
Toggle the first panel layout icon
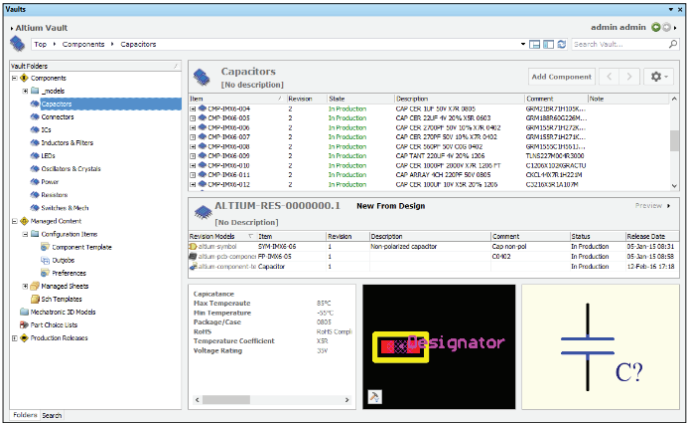click(534, 44)
